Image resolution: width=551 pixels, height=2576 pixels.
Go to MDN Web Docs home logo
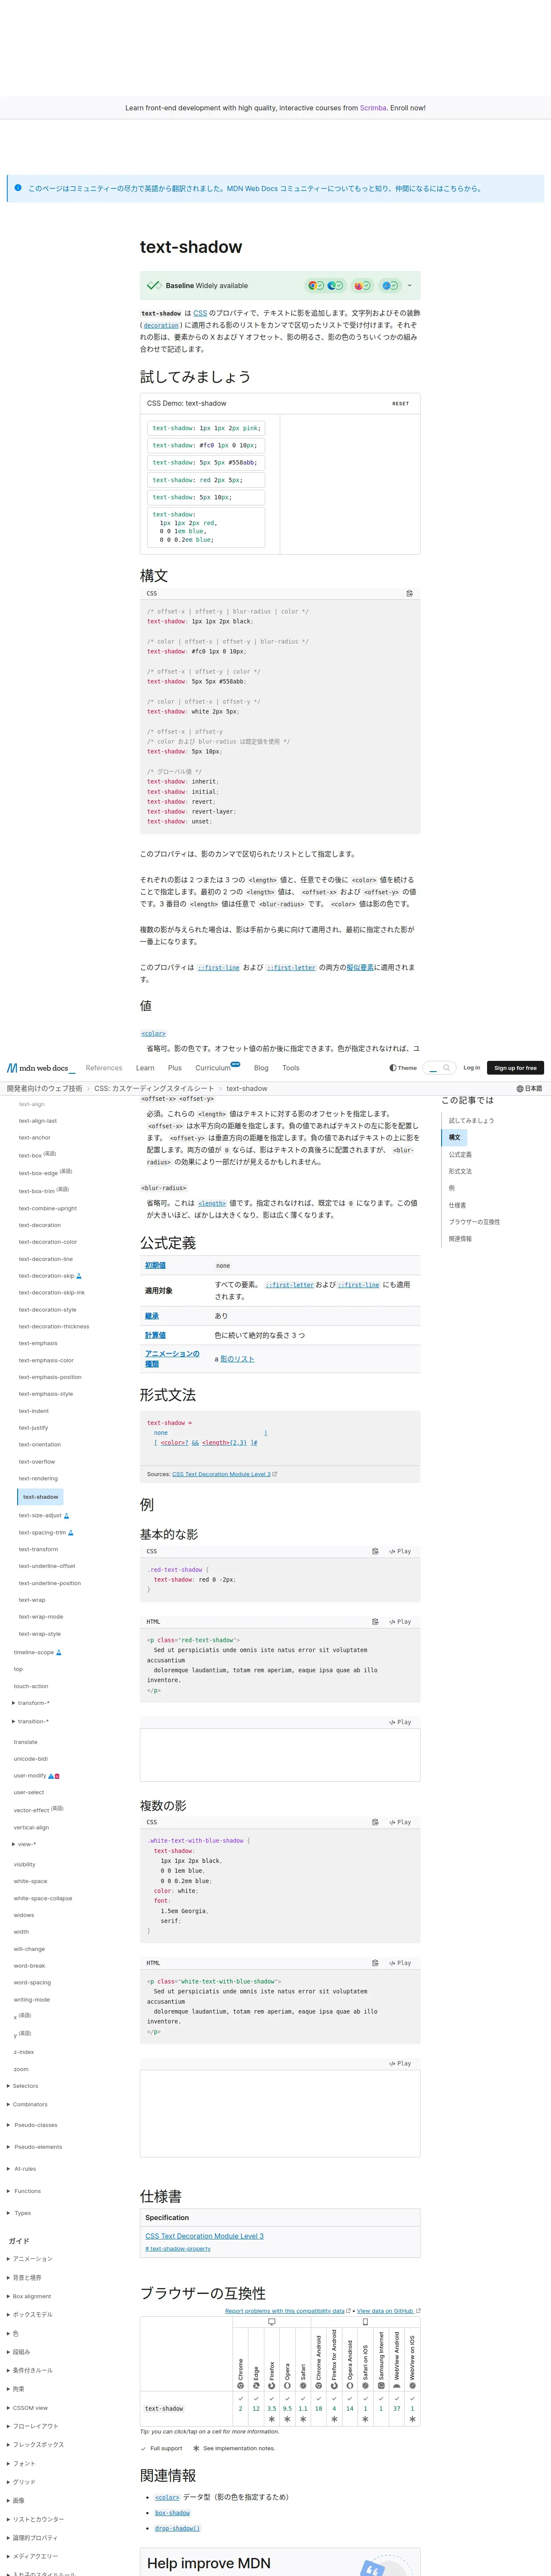tap(41, 1068)
